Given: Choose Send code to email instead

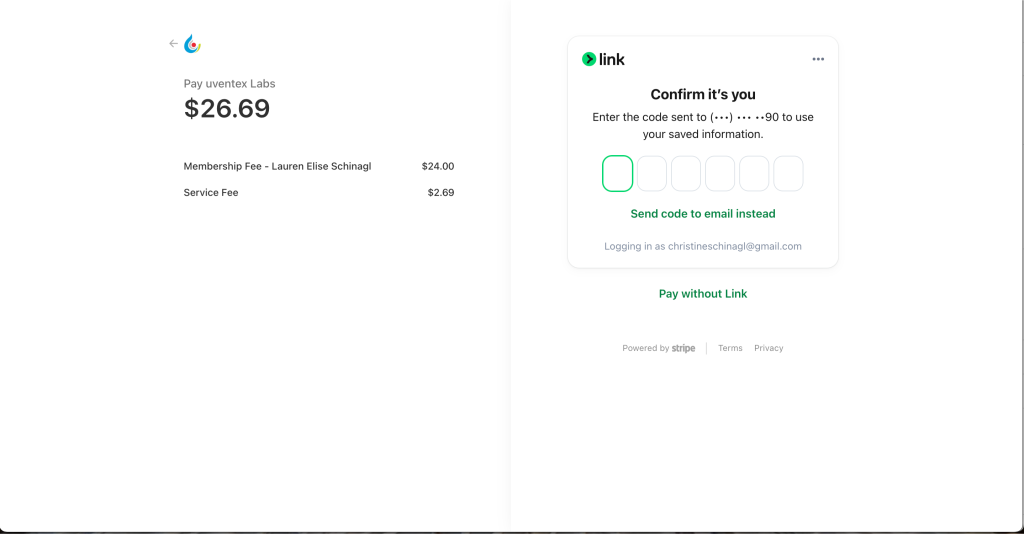Looking at the screenshot, I should tap(703, 214).
